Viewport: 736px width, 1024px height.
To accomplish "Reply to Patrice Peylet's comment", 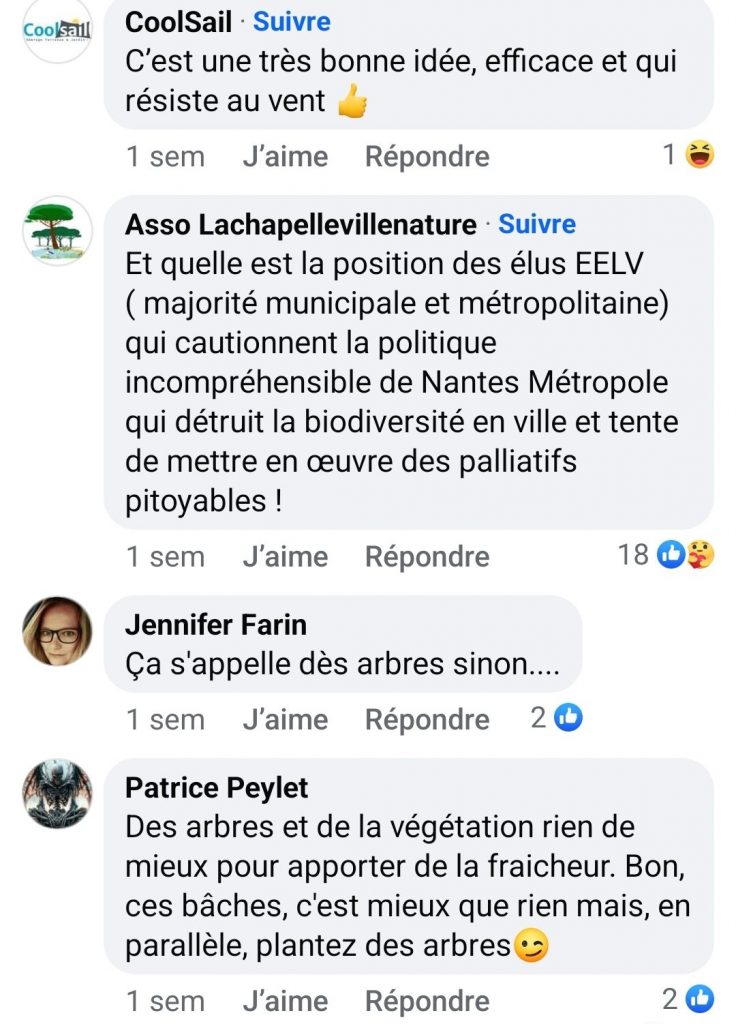I will (427, 1000).
